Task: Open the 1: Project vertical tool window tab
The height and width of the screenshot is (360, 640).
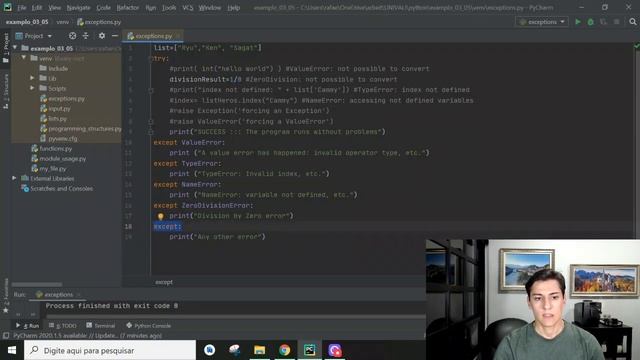Action: (6, 48)
